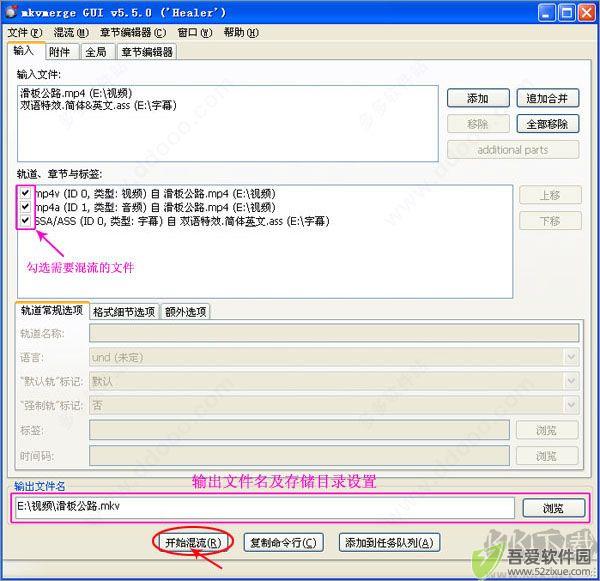Click the 添加 button

[478, 98]
